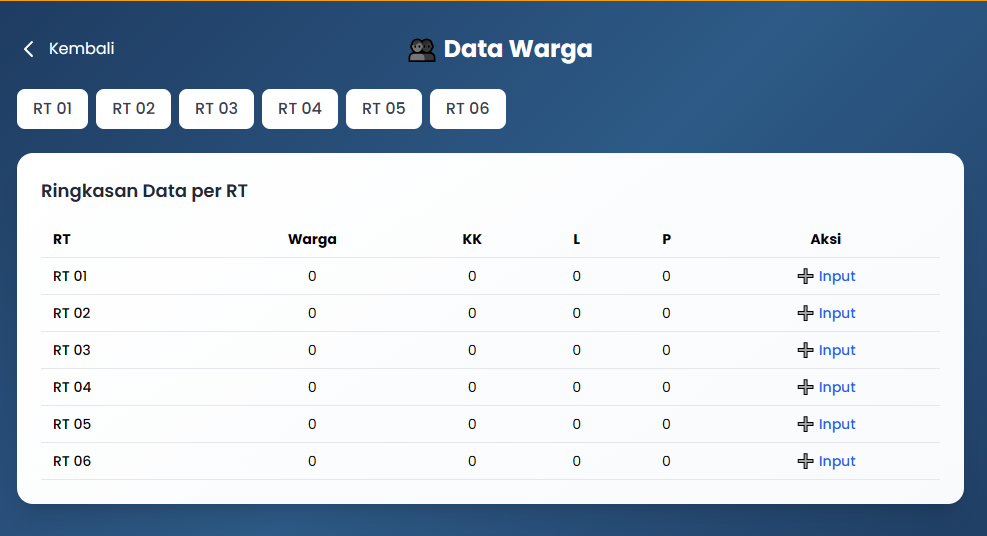Click the Input link for RT 06
Screen dimensions: 987x536
tap(837, 462)
